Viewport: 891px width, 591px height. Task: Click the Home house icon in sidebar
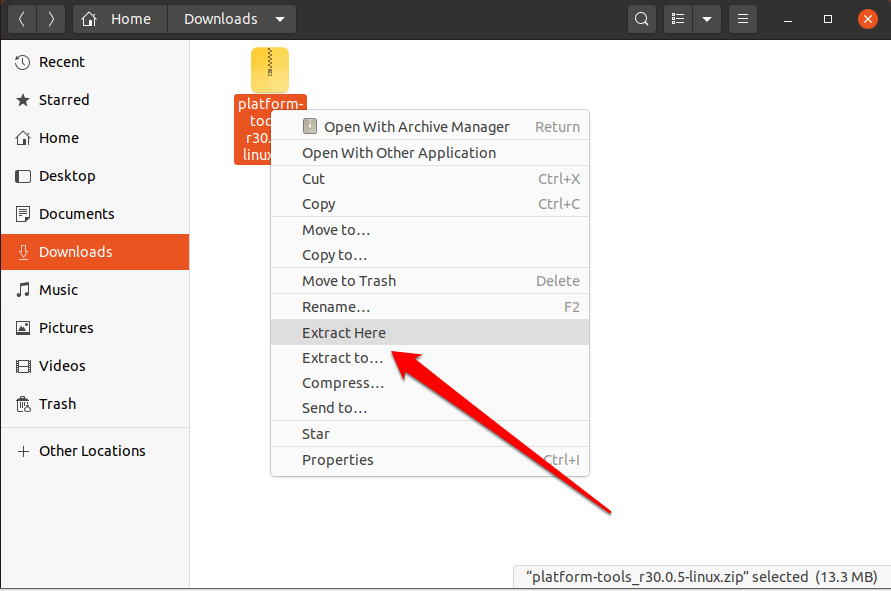coord(23,138)
